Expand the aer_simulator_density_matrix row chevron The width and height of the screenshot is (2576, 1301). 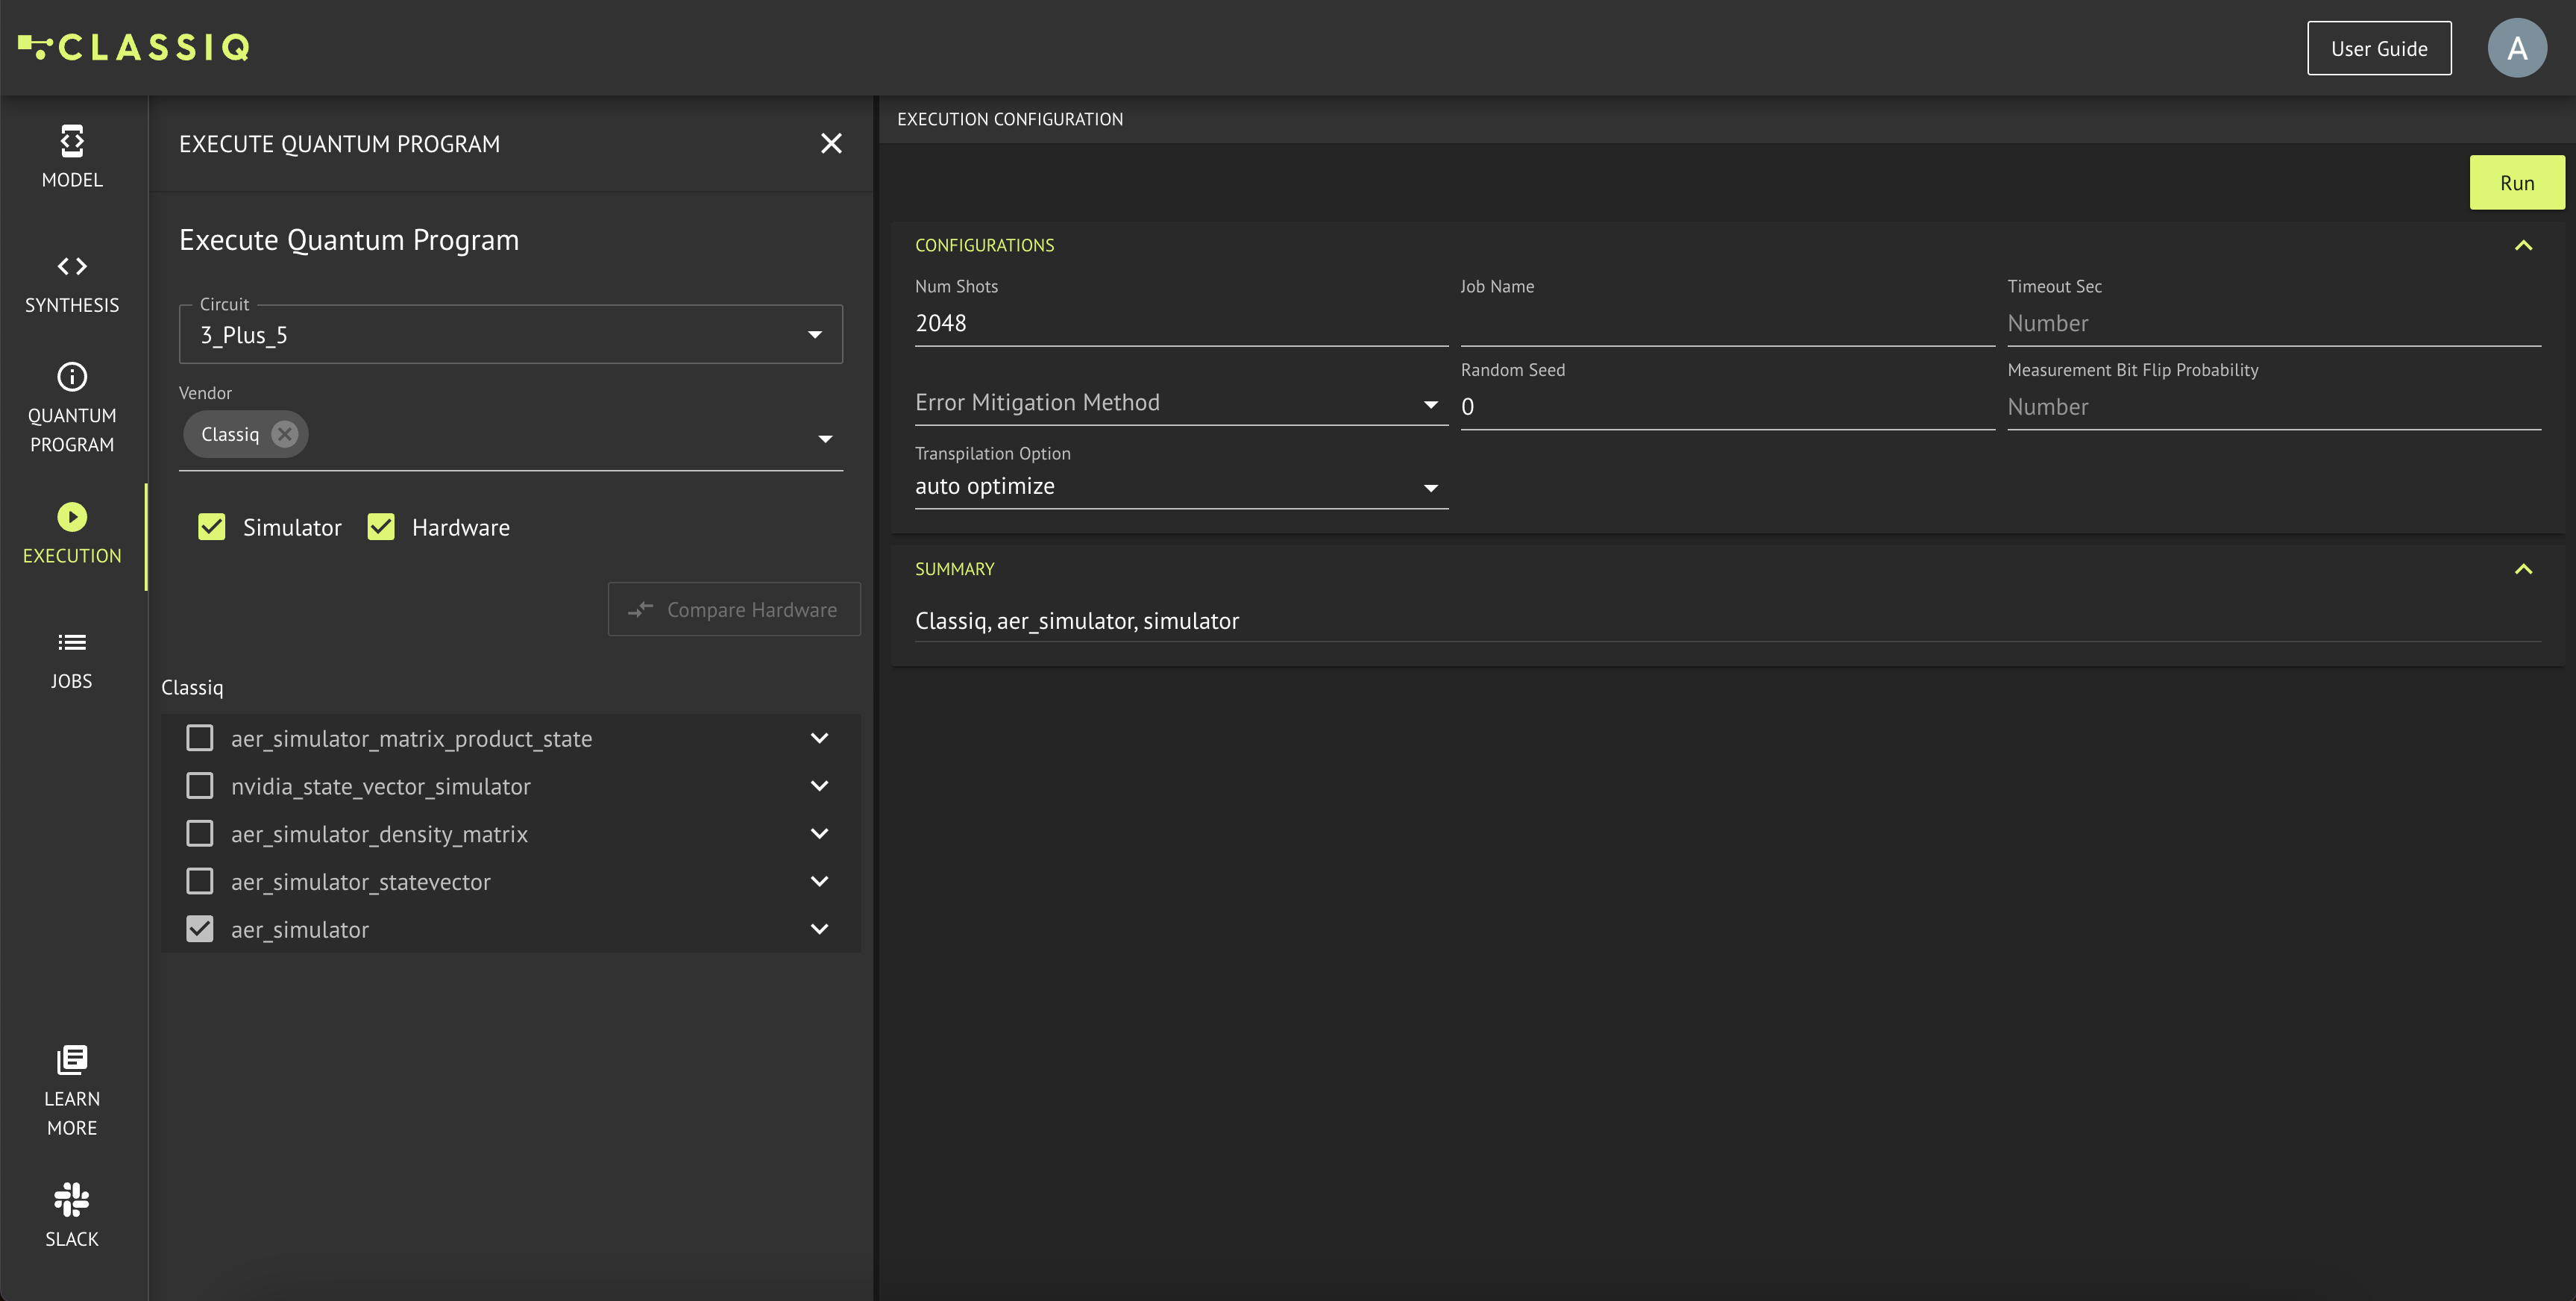click(x=819, y=834)
